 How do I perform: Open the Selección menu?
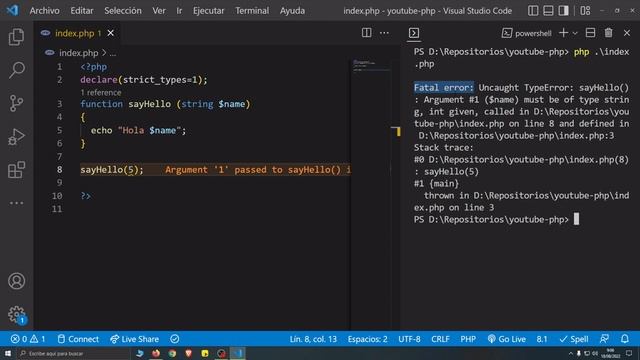(123, 11)
